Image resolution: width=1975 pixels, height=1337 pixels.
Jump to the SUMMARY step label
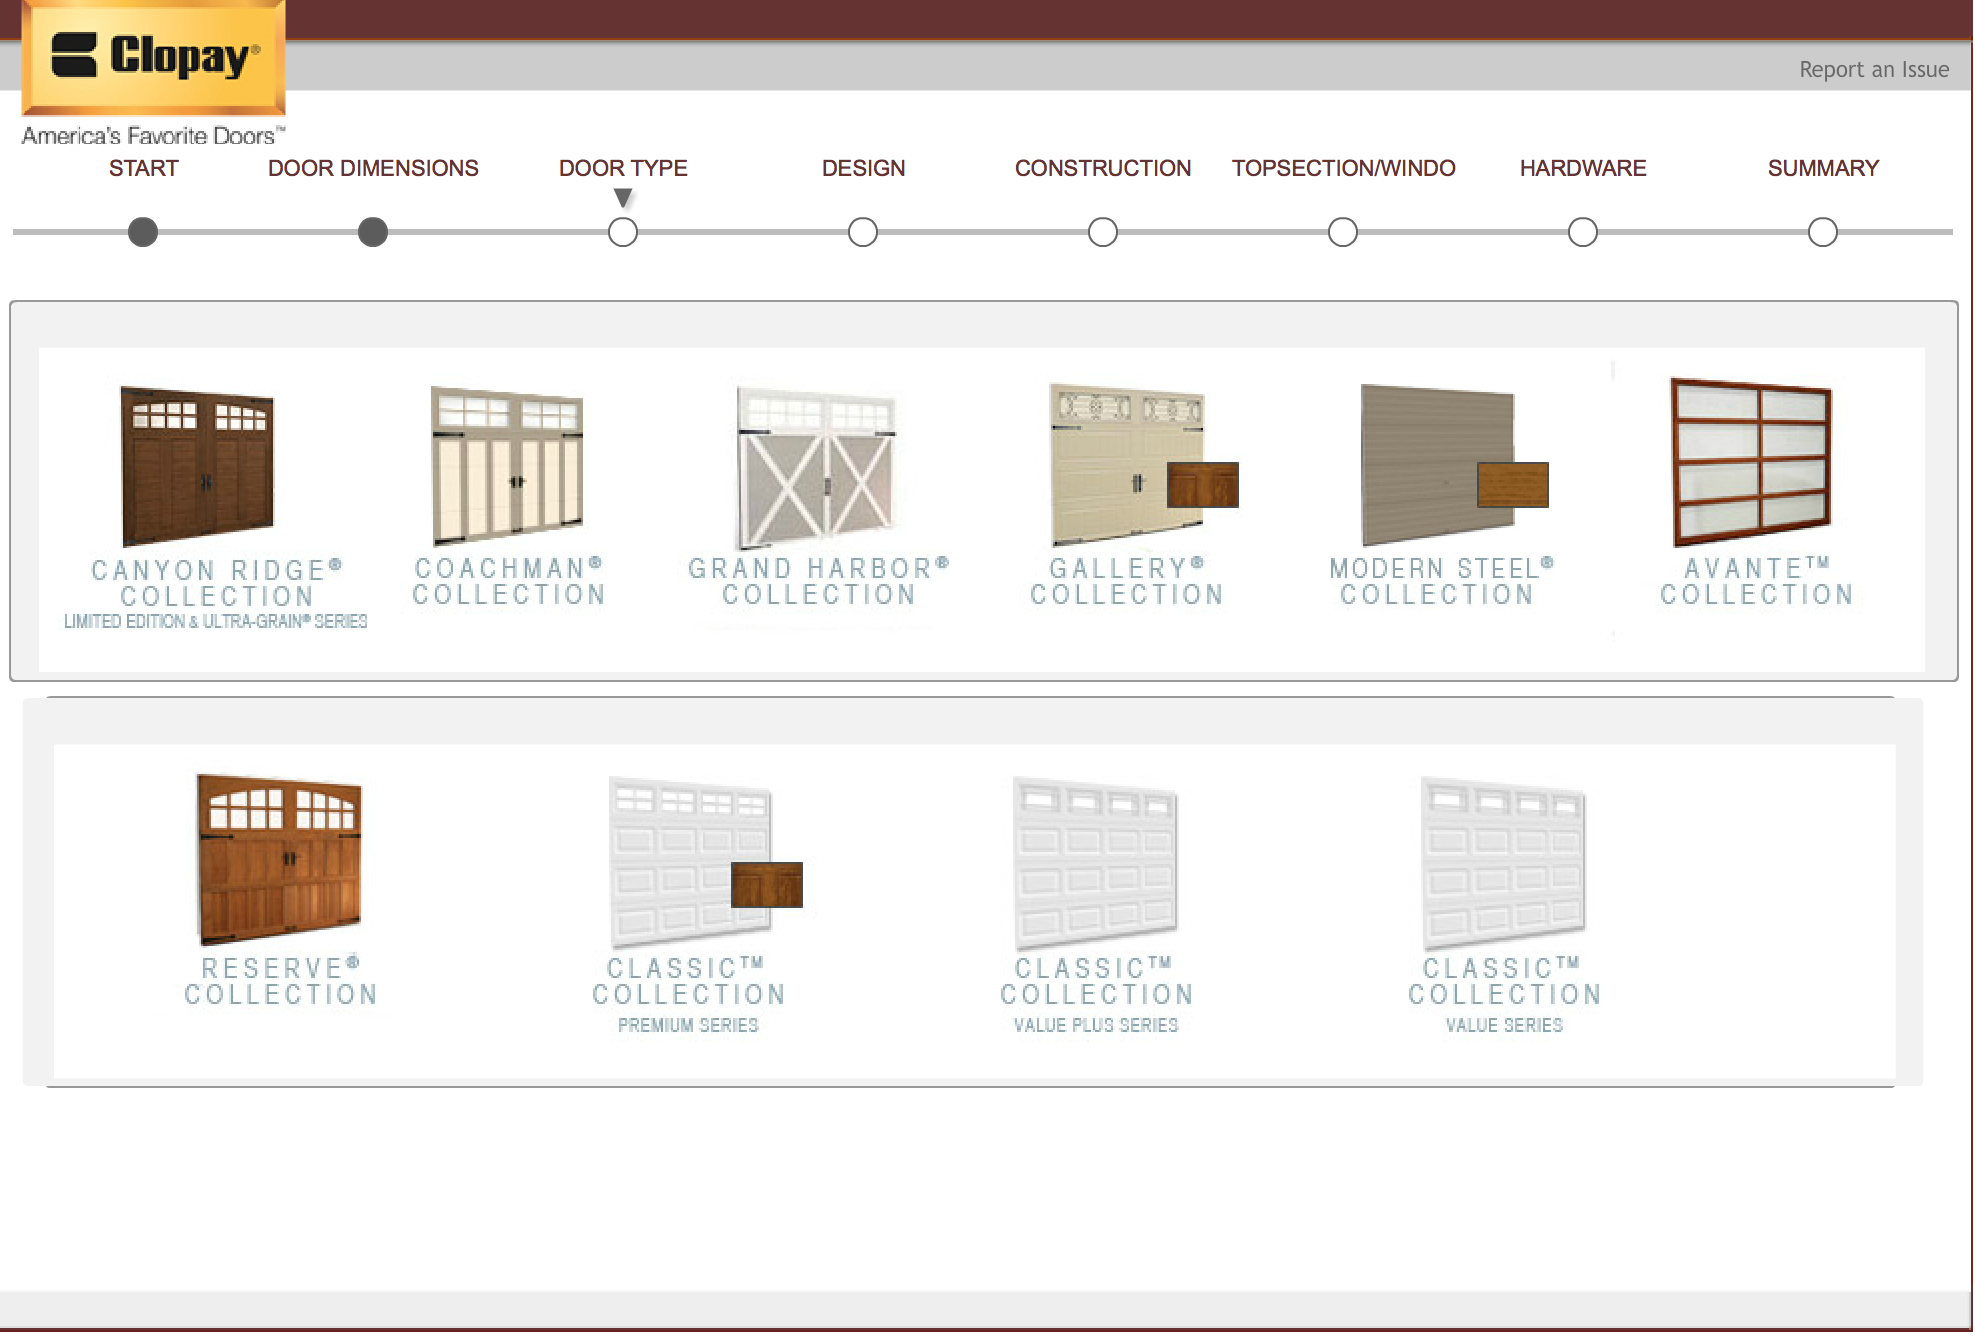coord(1823,168)
